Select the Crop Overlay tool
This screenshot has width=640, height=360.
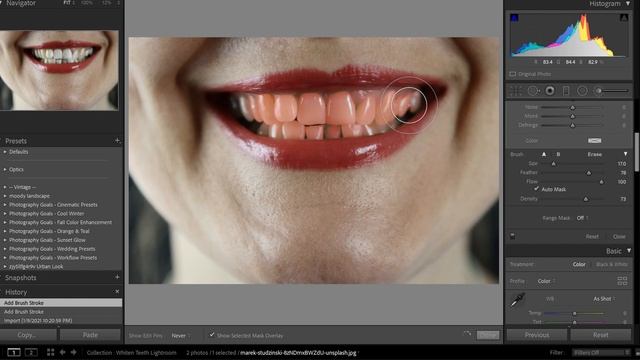click(x=516, y=91)
